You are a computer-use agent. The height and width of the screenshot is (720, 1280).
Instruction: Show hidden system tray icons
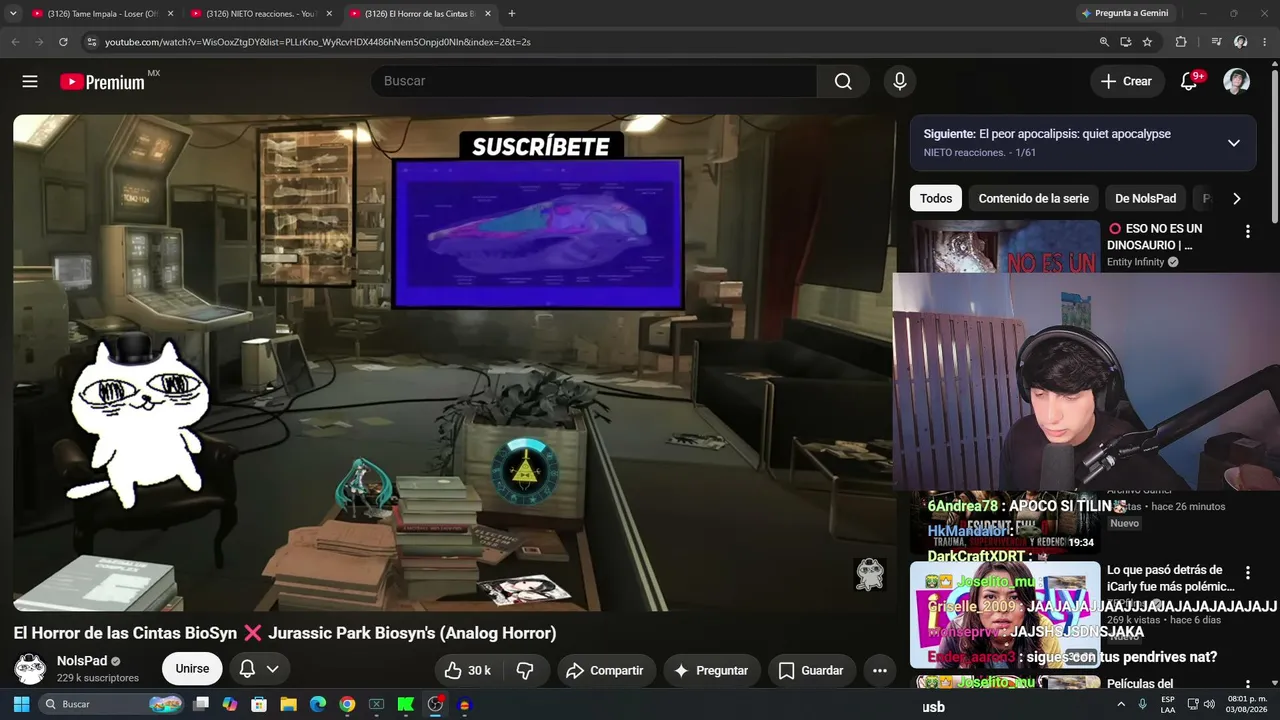[x=1120, y=704]
